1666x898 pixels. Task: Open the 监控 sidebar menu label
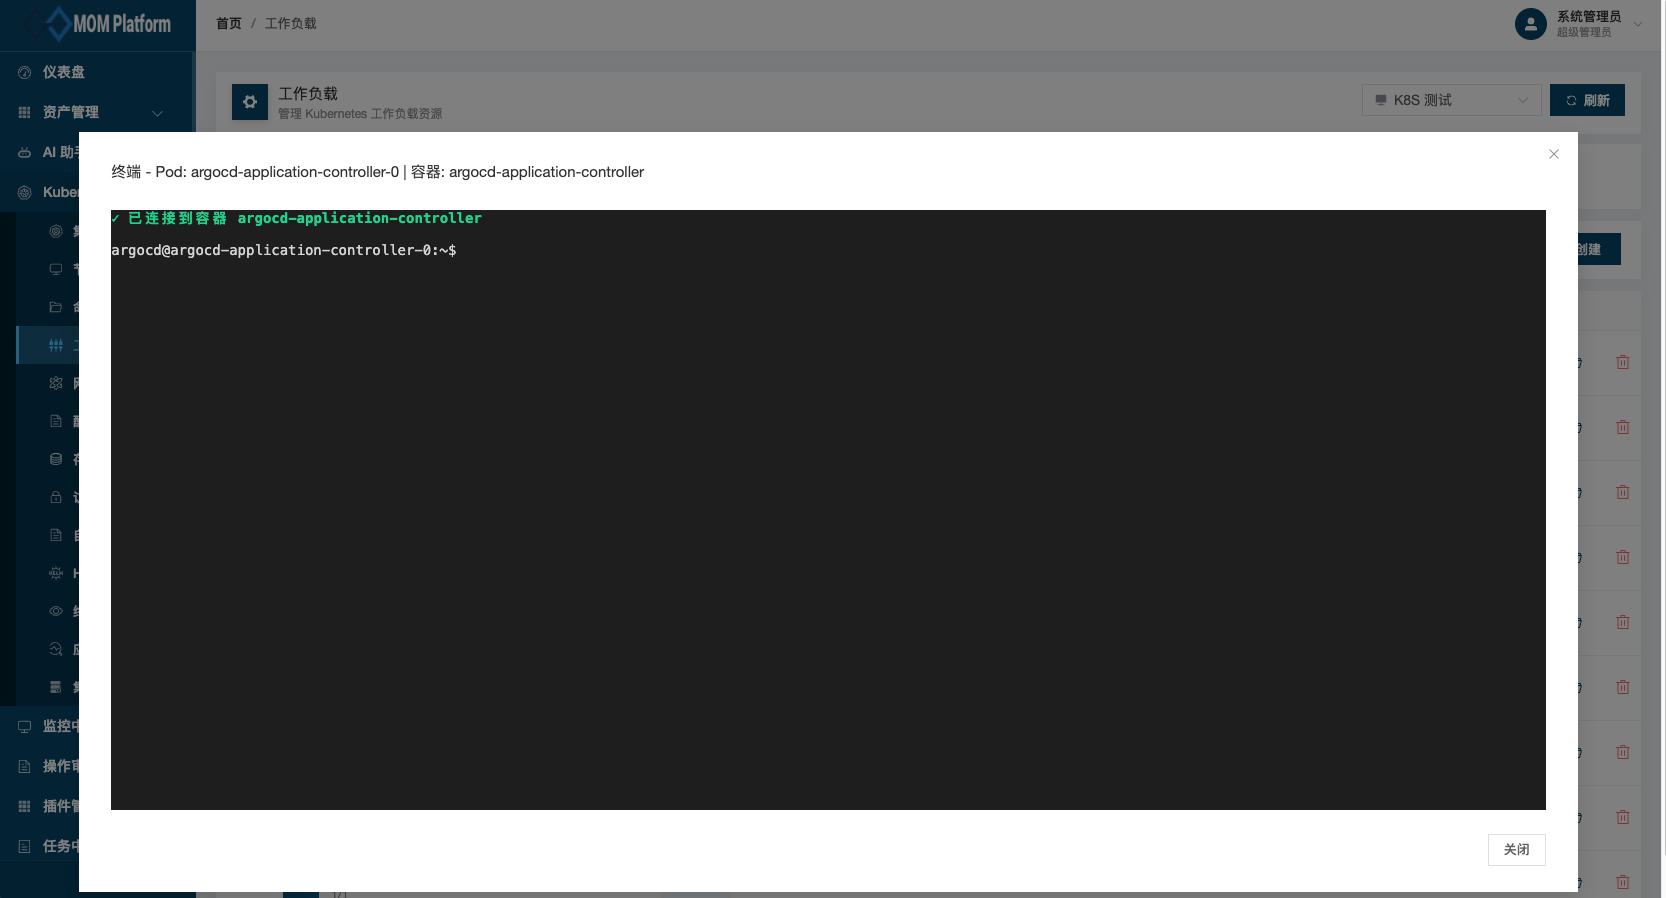tap(60, 726)
